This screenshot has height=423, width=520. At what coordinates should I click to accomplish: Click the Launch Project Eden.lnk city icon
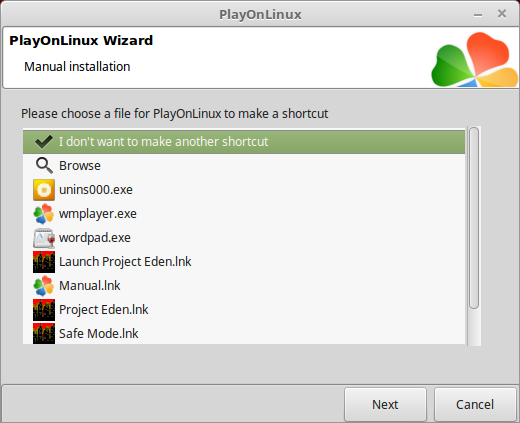click(x=44, y=262)
